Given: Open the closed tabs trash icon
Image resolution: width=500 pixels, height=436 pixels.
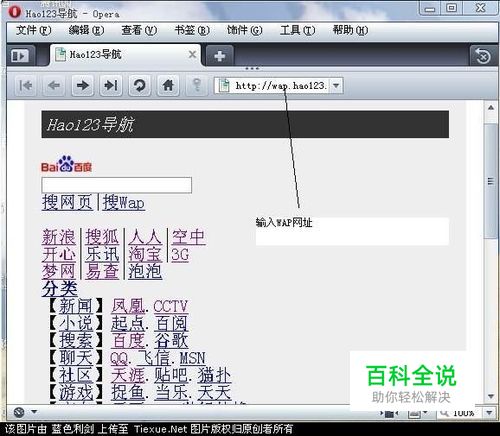Looking at the screenshot, I should (x=483, y=56).
